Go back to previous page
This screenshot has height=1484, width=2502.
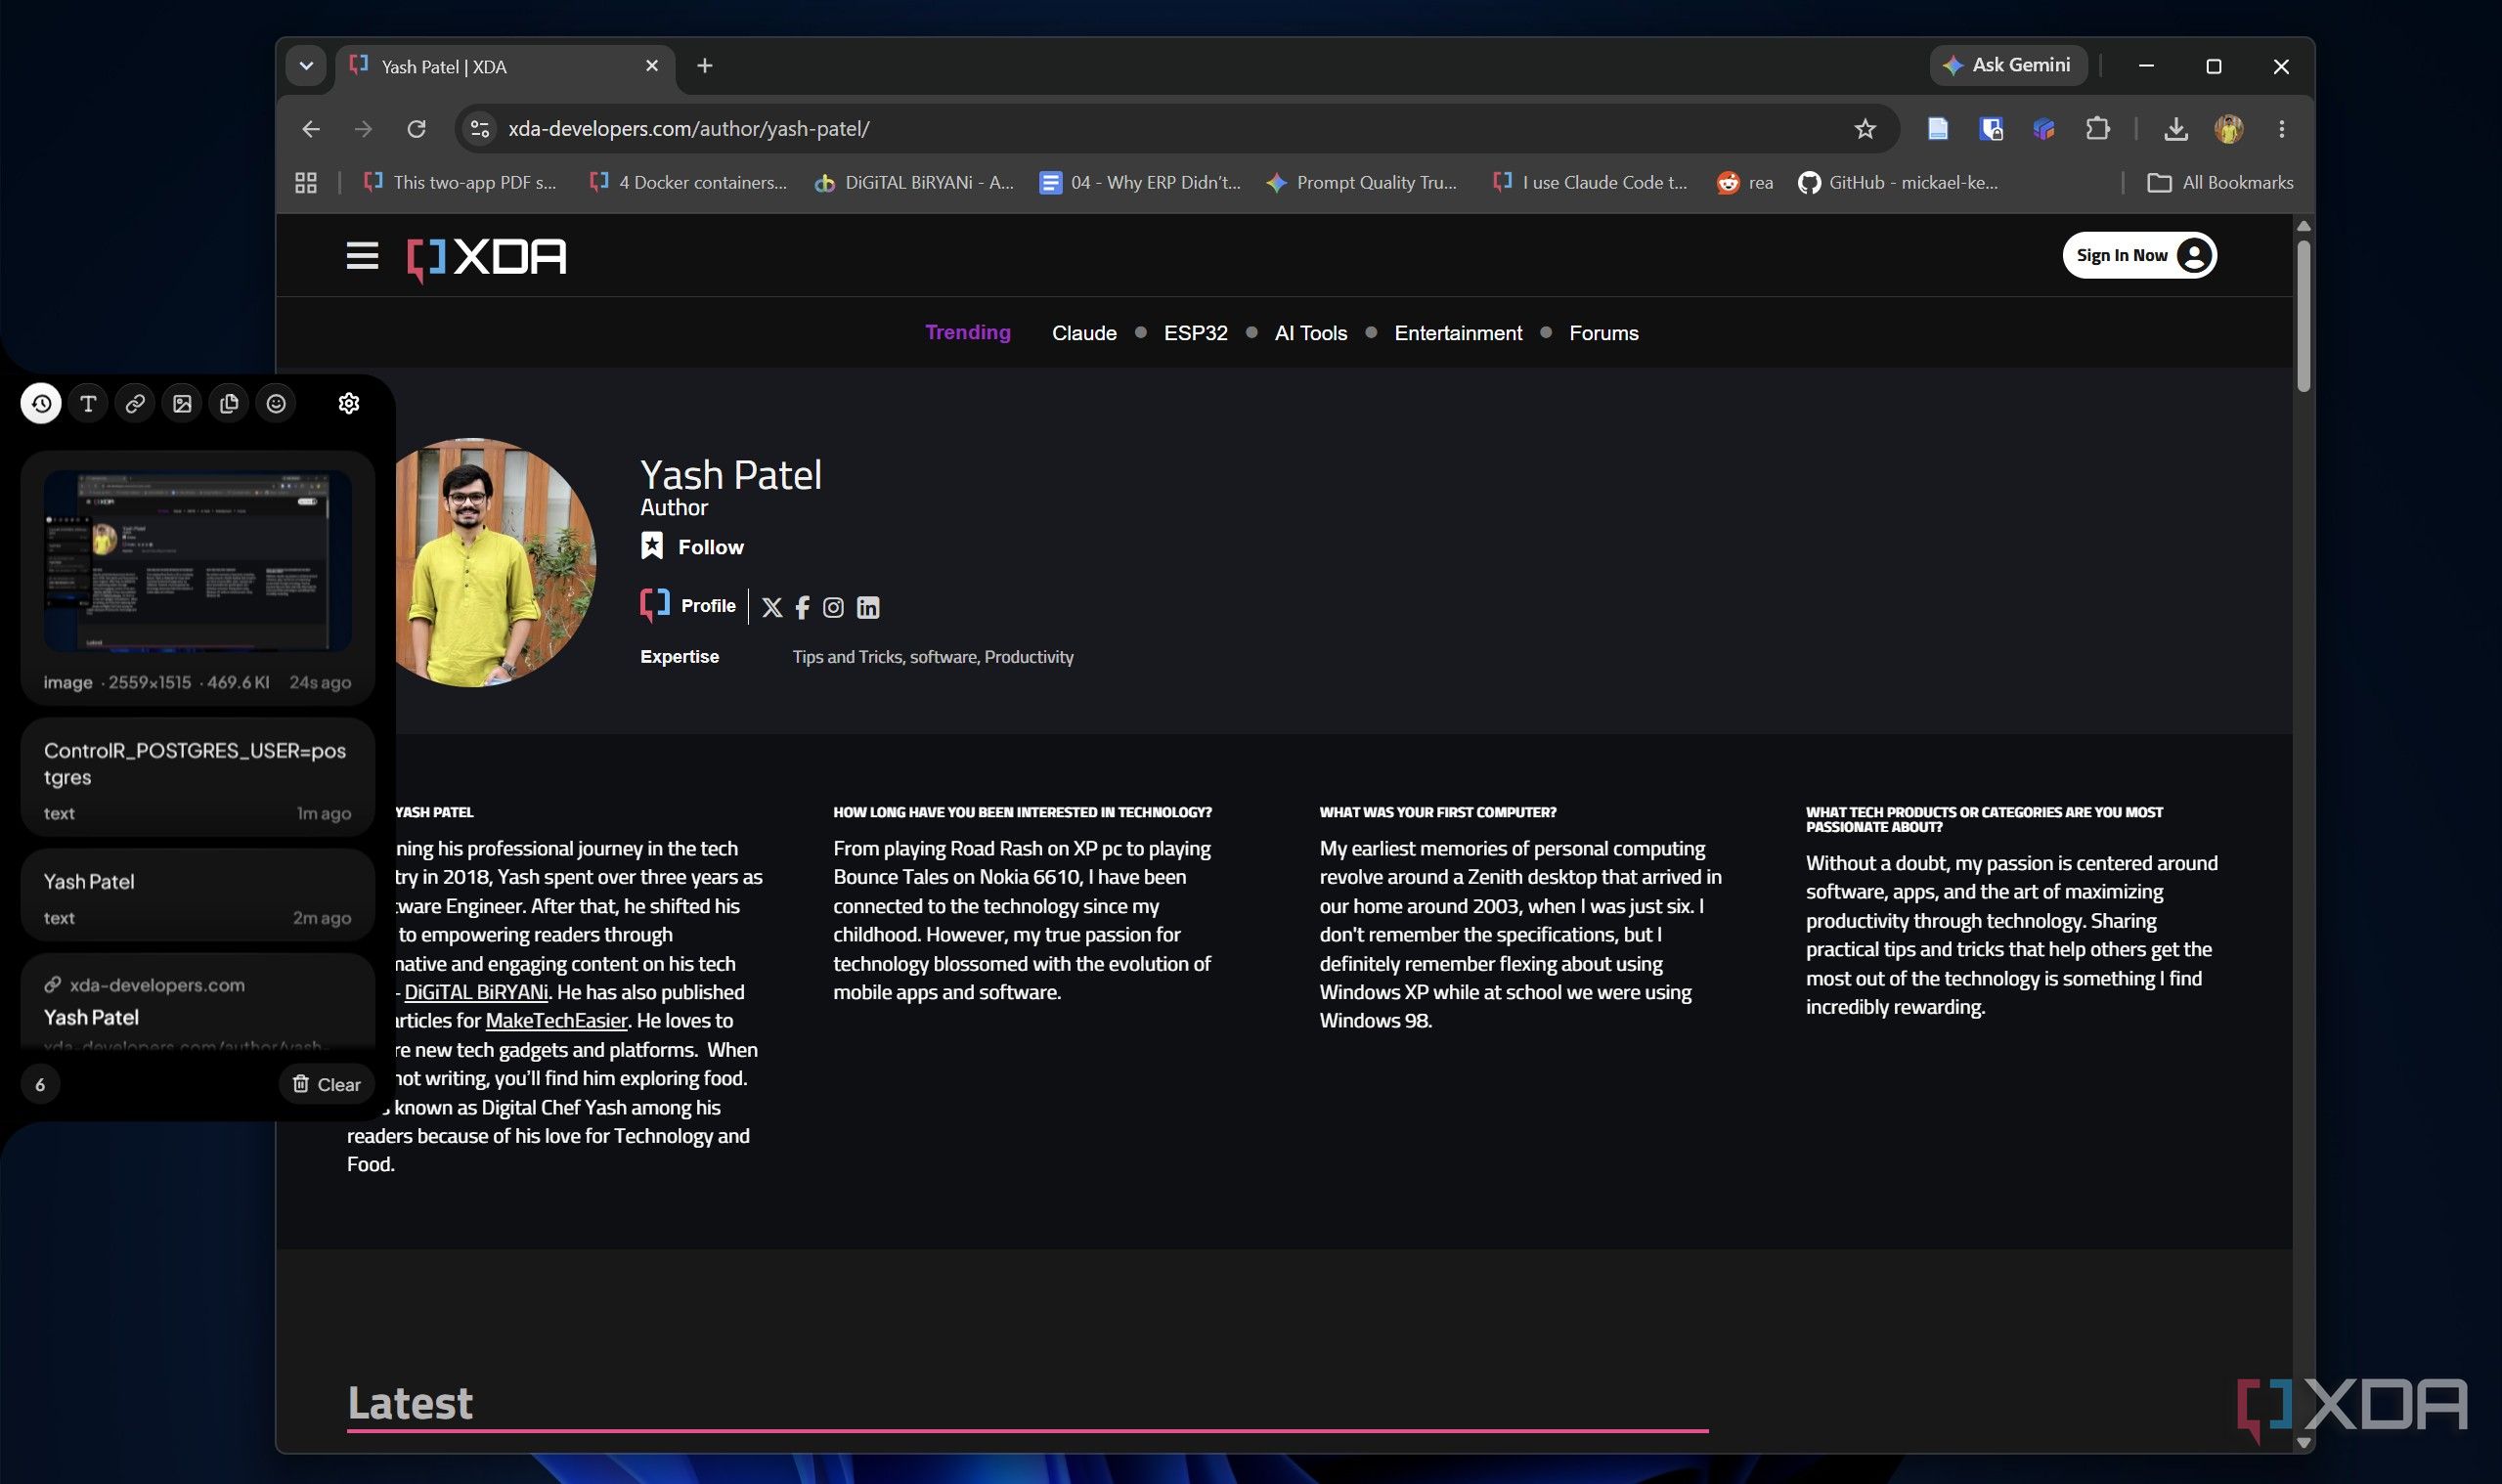click(311, 129)
